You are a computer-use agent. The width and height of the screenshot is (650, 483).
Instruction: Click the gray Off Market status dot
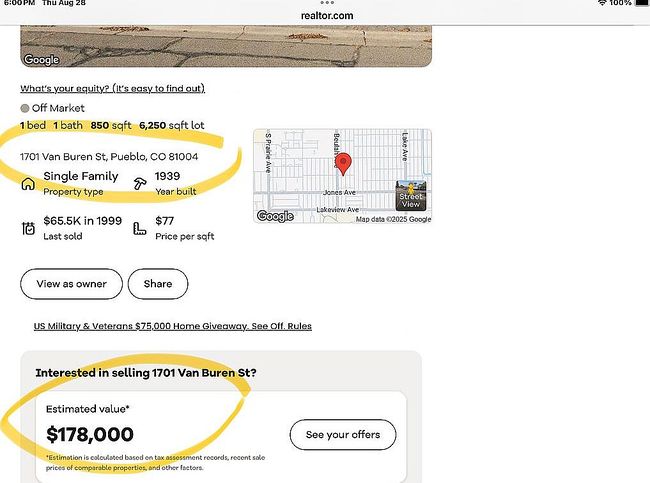point(25,108)
